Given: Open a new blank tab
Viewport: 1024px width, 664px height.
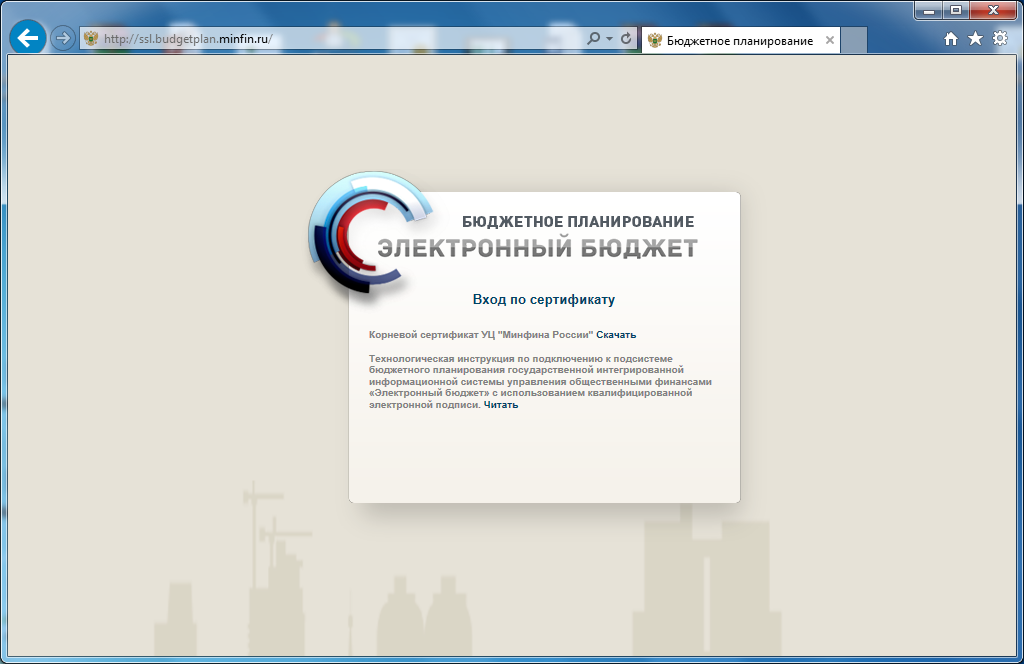Looking at the screenshot, I should [x=854, y=40].
